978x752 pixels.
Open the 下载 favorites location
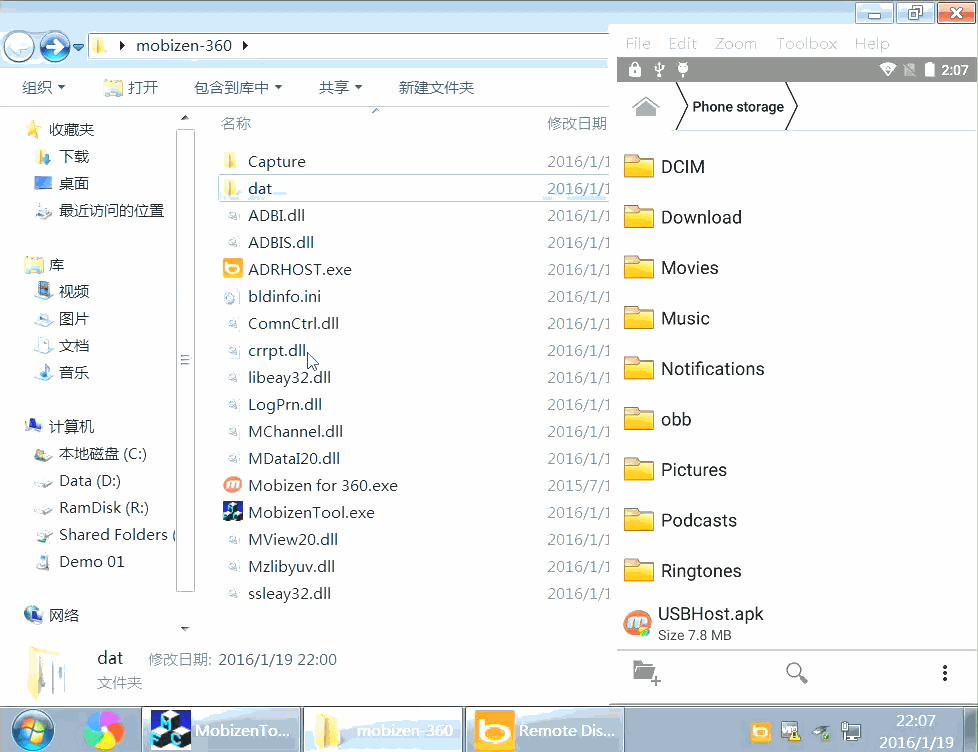(x=74, y=157)
